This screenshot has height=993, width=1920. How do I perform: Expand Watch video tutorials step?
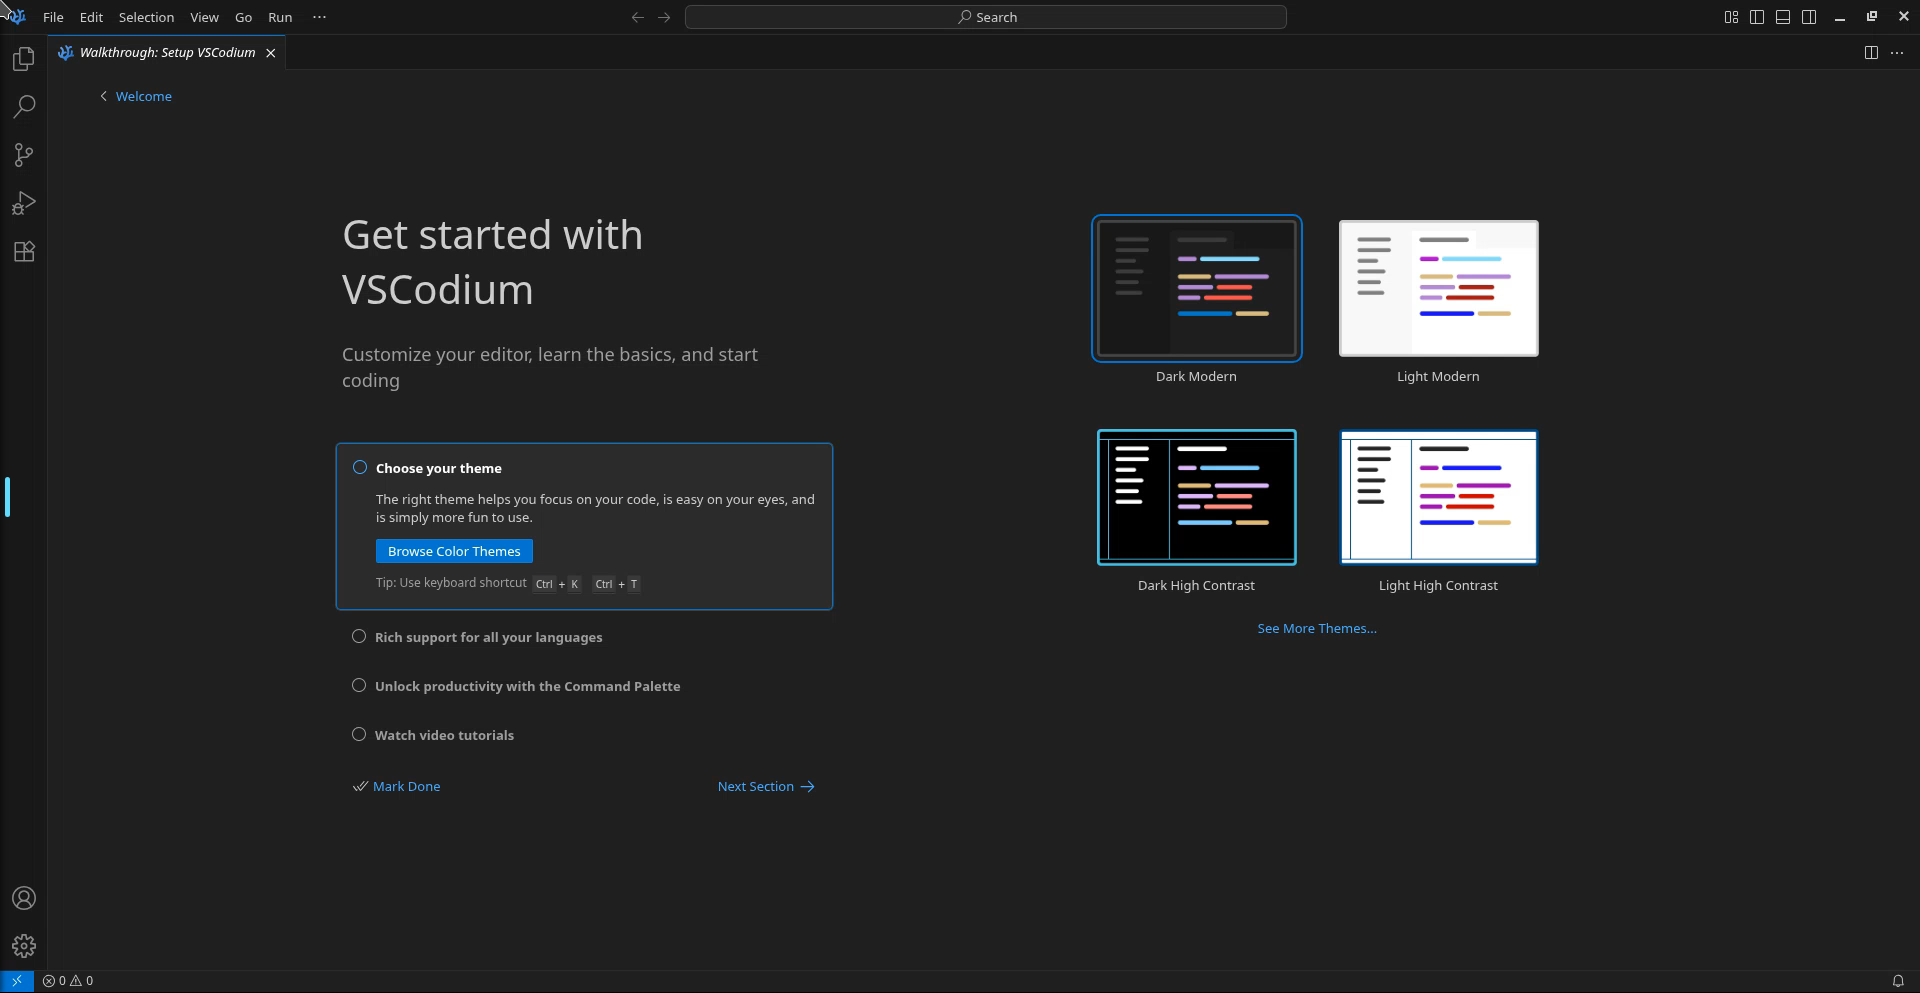pos(444,735)
